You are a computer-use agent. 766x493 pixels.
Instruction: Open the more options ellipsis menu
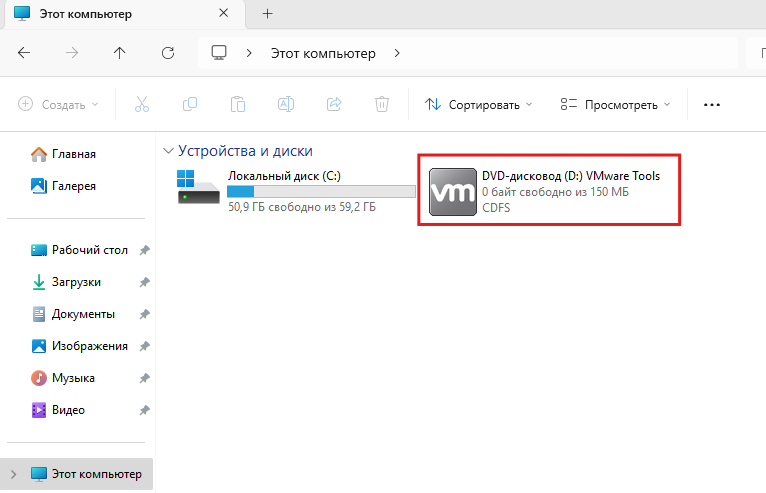(x=712, y=104)
